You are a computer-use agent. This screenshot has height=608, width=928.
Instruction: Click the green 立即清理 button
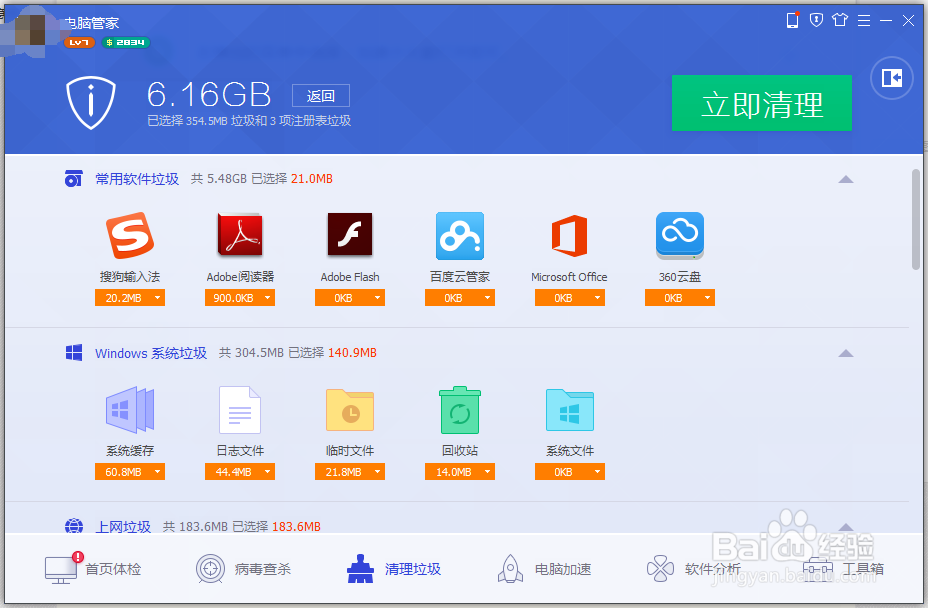762,103
